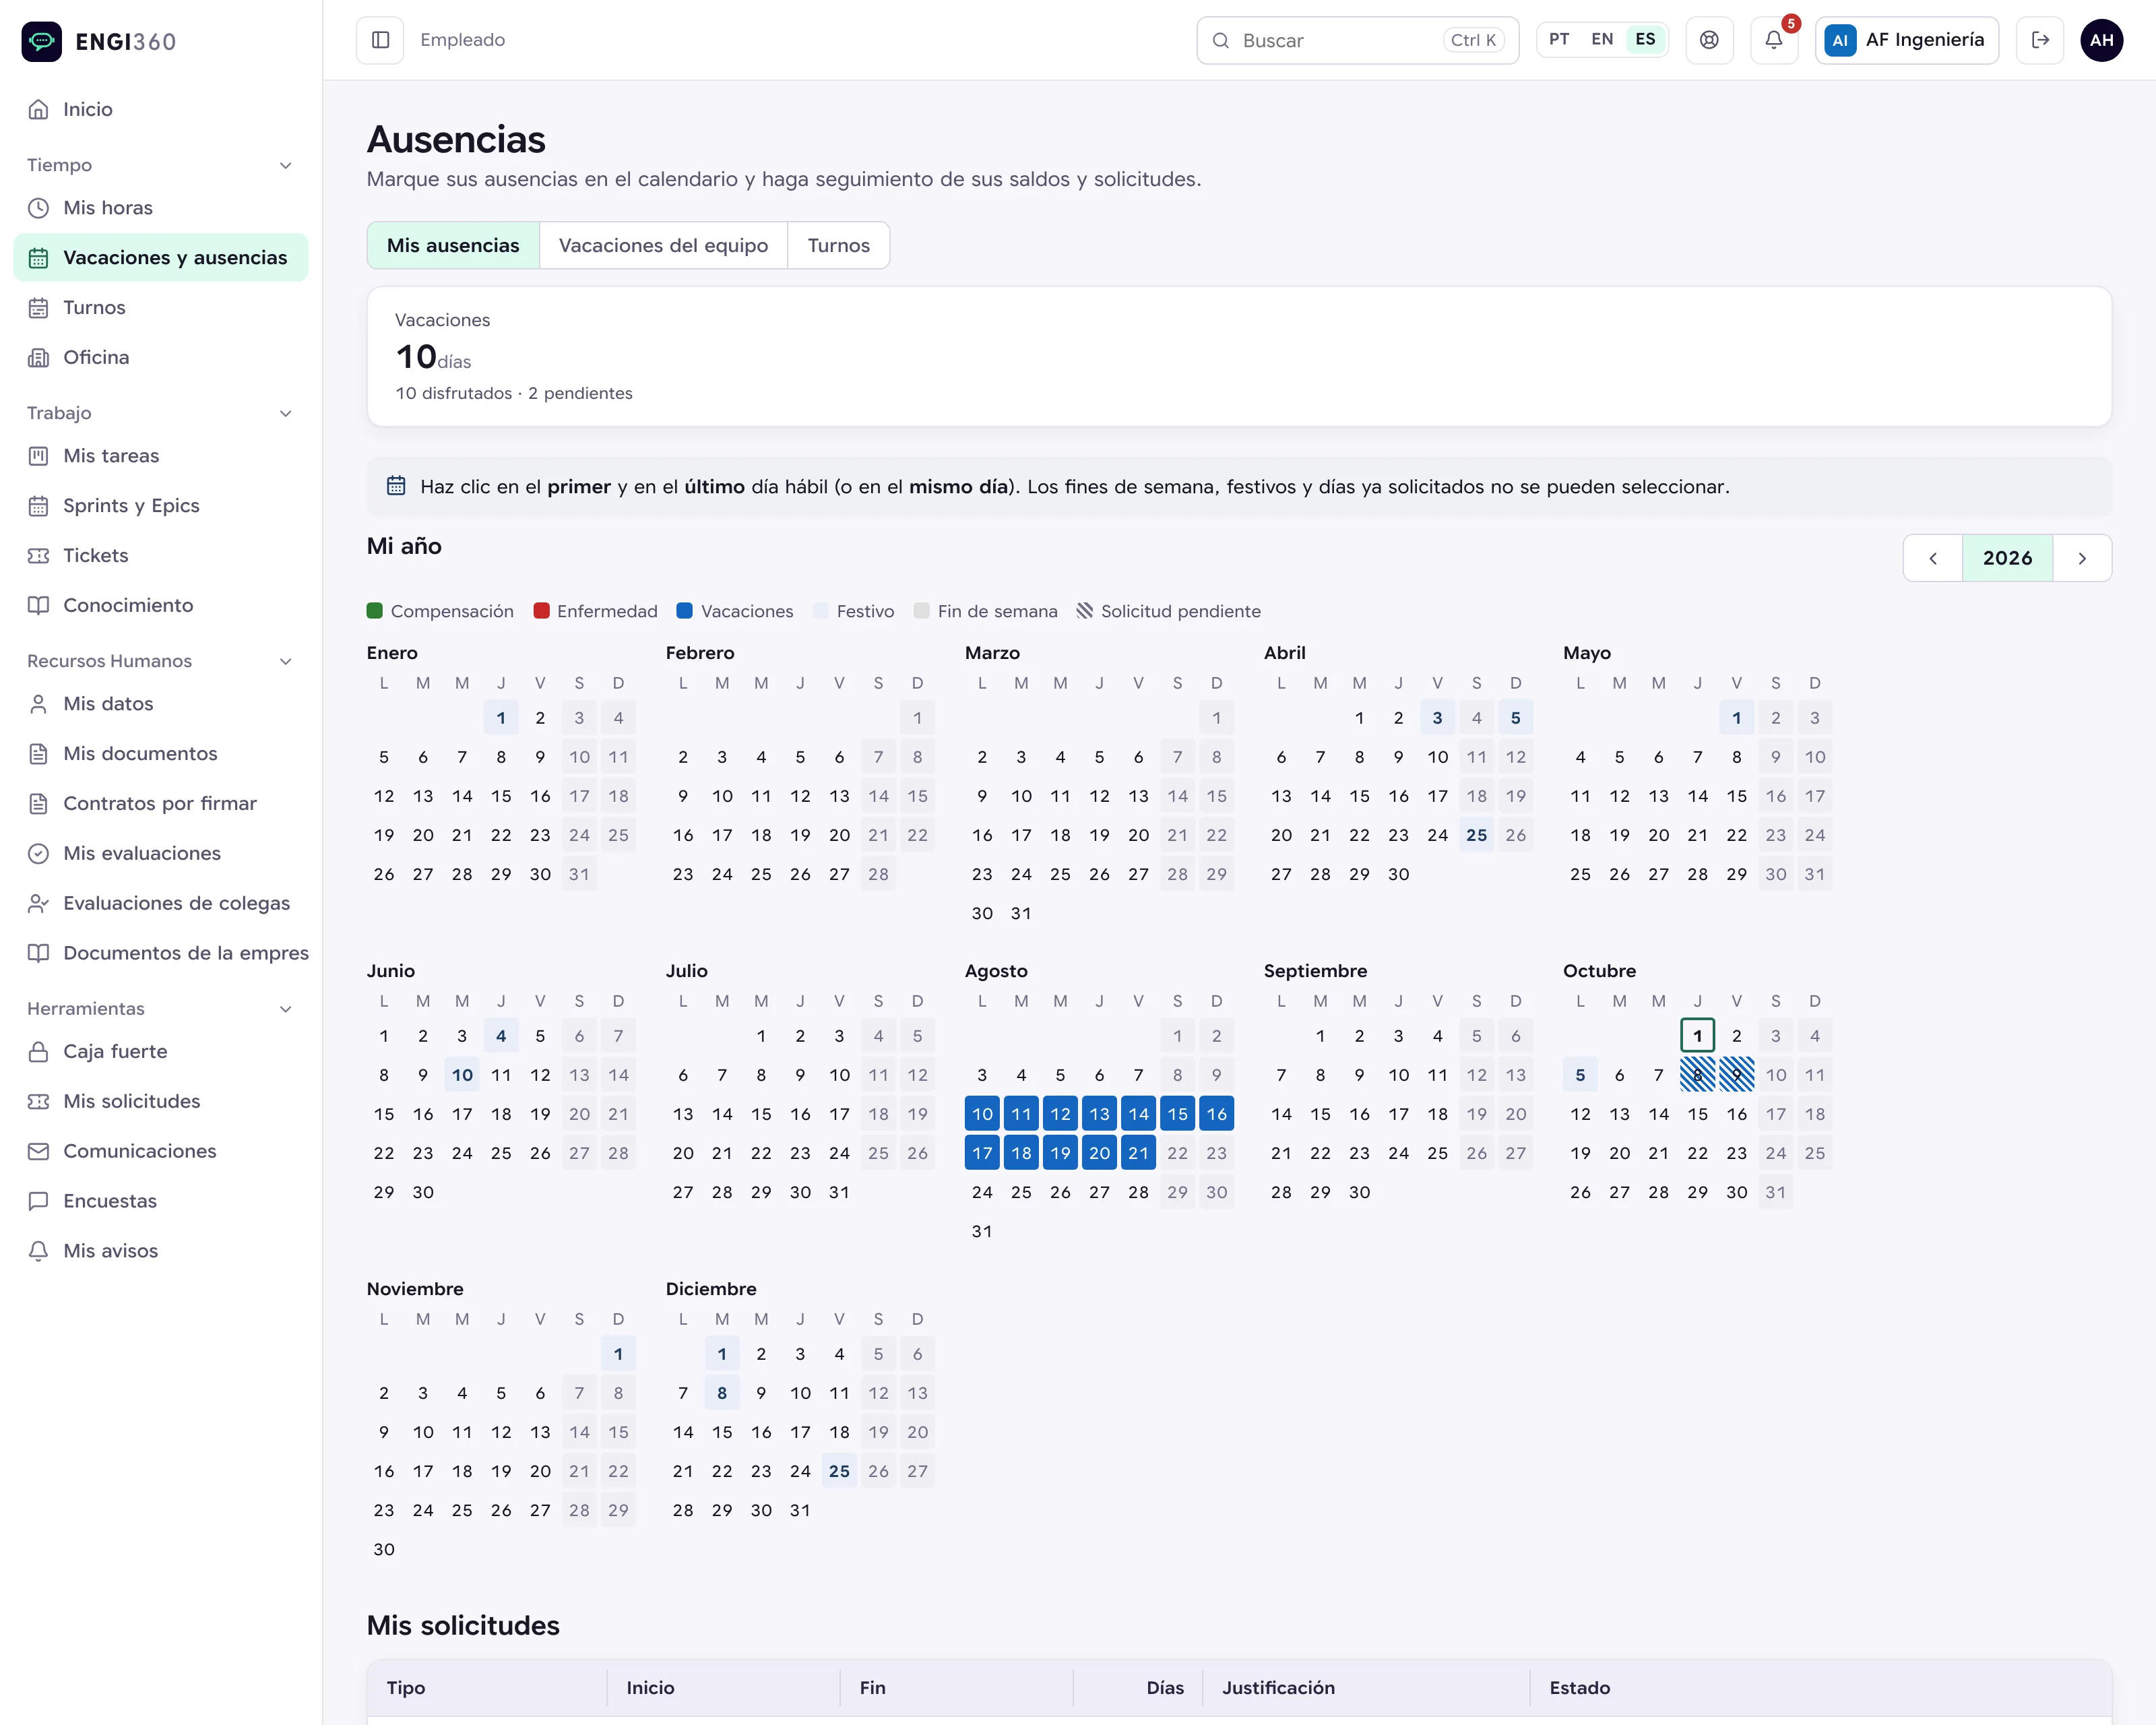This screenshot has width=2156, height=1725.
Task: Open Encuestas in sidebar
Action: click(x=161, y=1201)
